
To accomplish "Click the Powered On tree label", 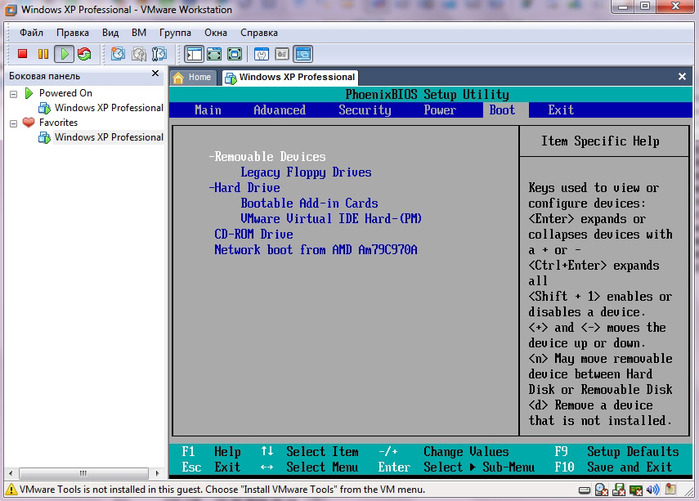I will pos(66,93).
